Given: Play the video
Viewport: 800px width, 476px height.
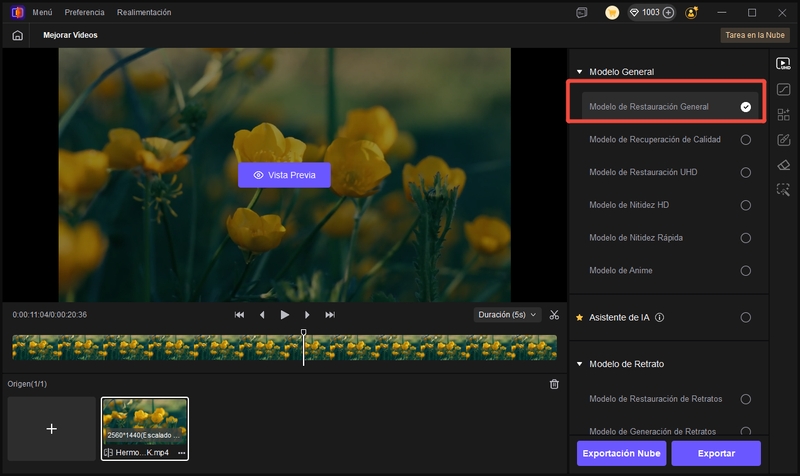Looking at the screenshot, I should pyautogui.click(x=285, y=315).
